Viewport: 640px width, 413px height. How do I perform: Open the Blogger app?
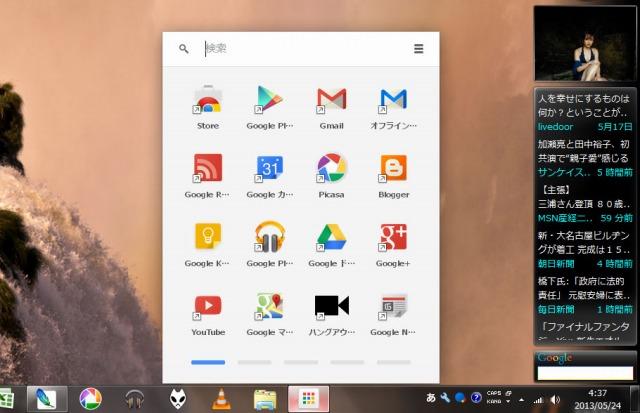pyautogui.click(x=393, y=168)
